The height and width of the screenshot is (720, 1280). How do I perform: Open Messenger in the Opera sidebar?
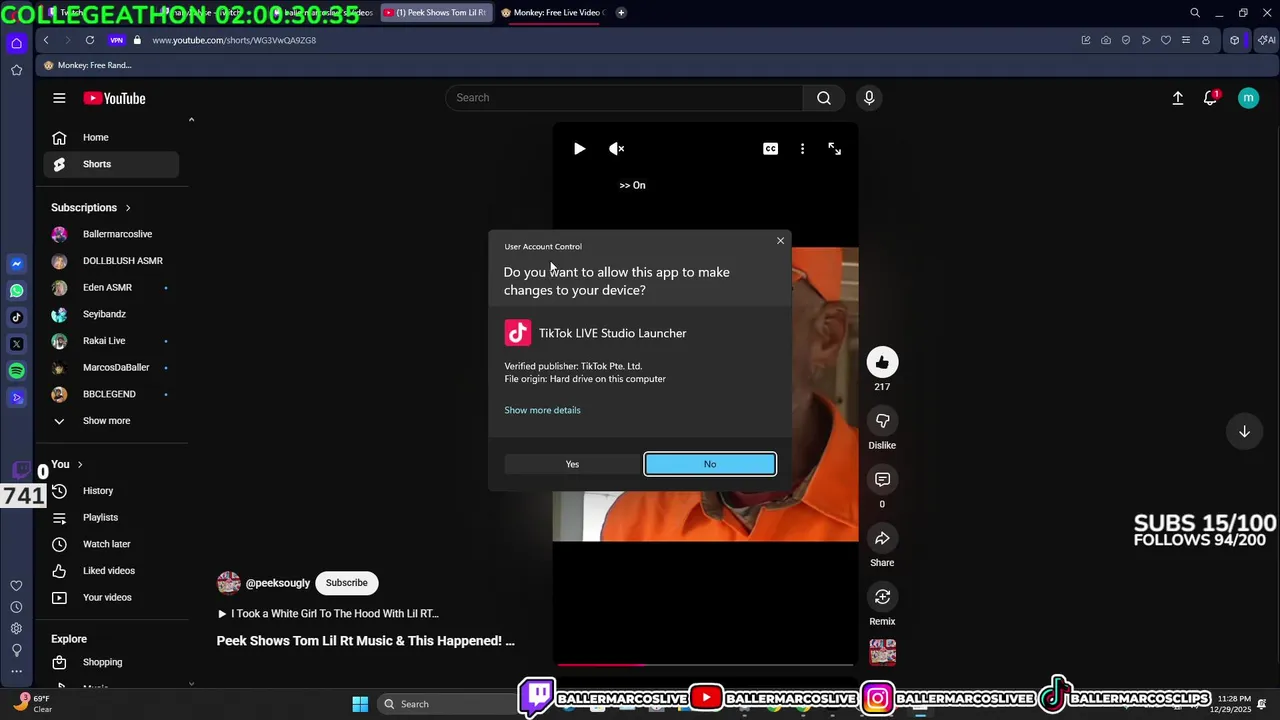tap(16, 264)
